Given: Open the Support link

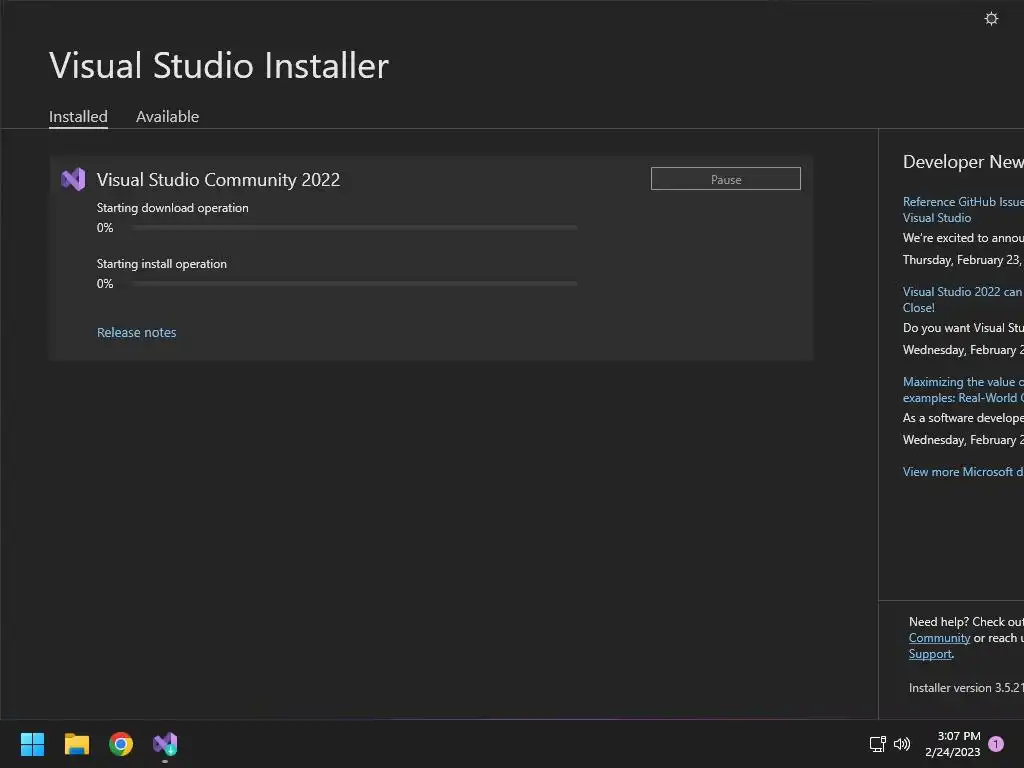Looking at the screenshot, I should click(930, 654).
